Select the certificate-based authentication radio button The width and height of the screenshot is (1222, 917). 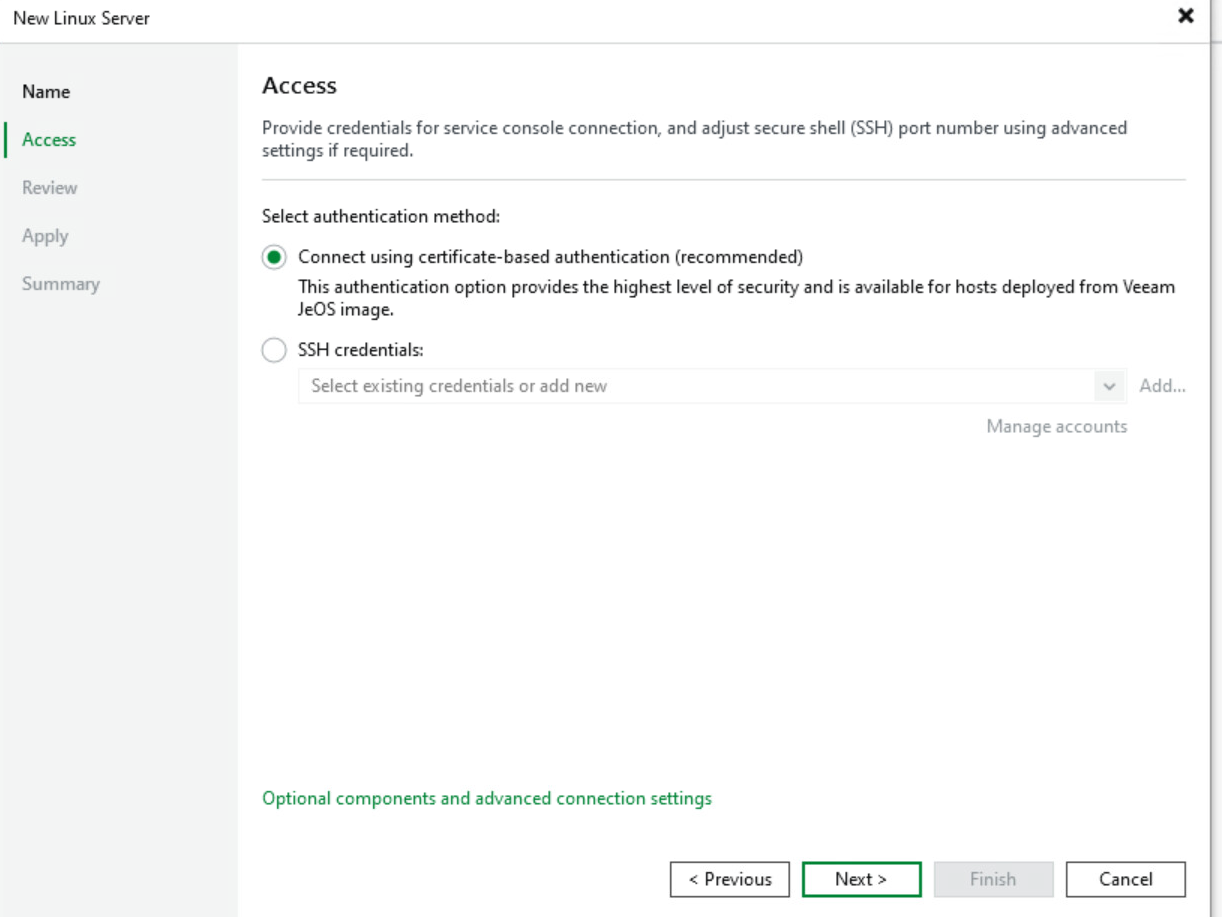(273, 257)
